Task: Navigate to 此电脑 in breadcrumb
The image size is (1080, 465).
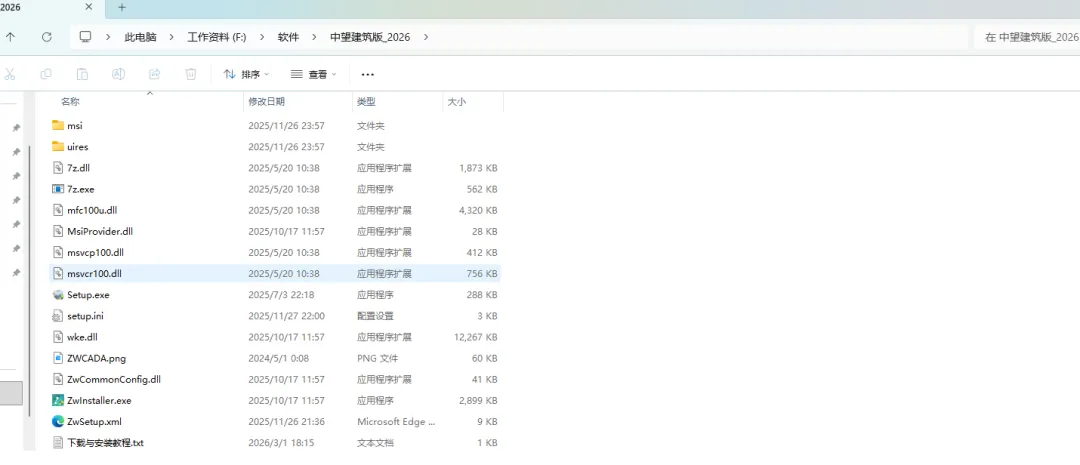Action: (x=141, y=37)
